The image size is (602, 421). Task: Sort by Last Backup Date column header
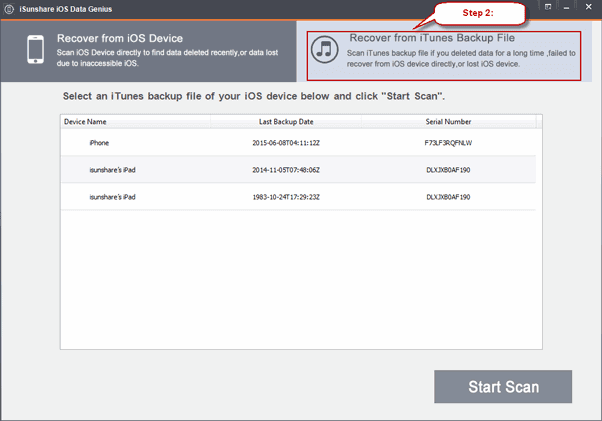[x=286, y=122]
